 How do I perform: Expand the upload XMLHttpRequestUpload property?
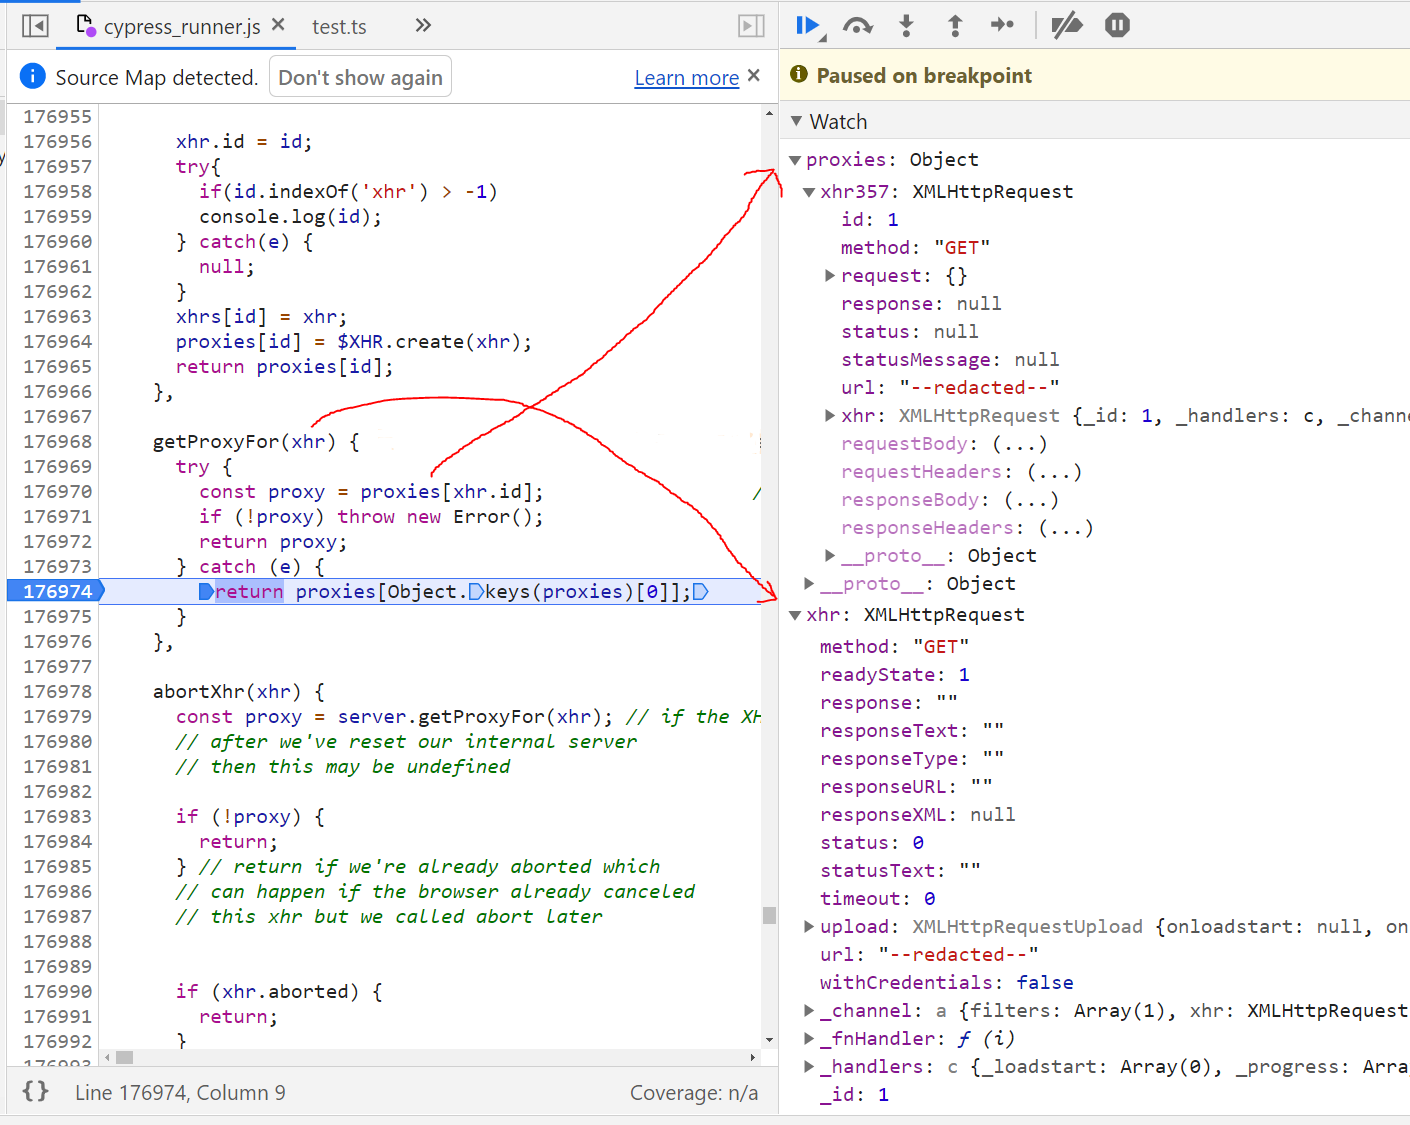808,926
